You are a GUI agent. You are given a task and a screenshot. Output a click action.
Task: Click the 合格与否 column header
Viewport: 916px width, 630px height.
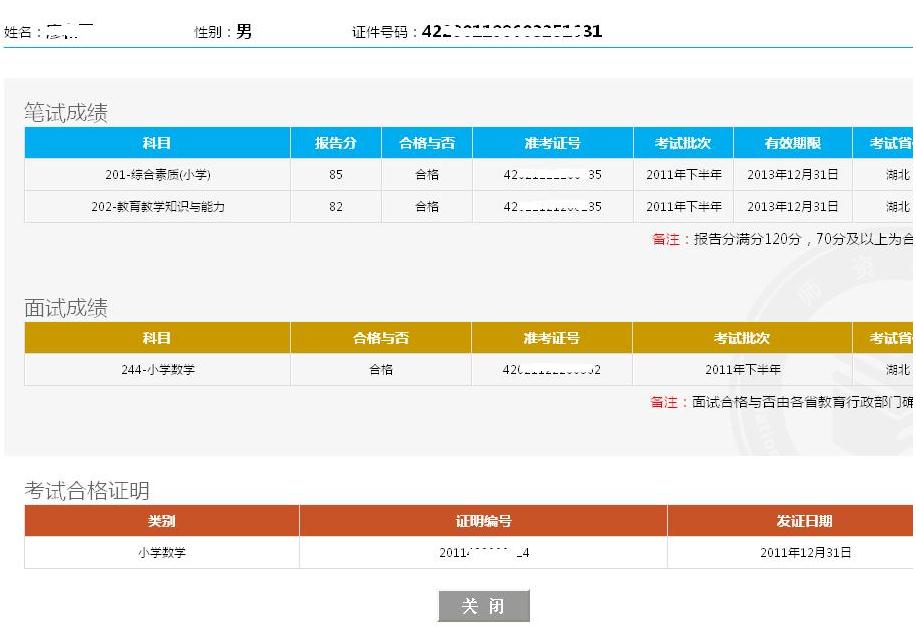click(x=424, y=142)
